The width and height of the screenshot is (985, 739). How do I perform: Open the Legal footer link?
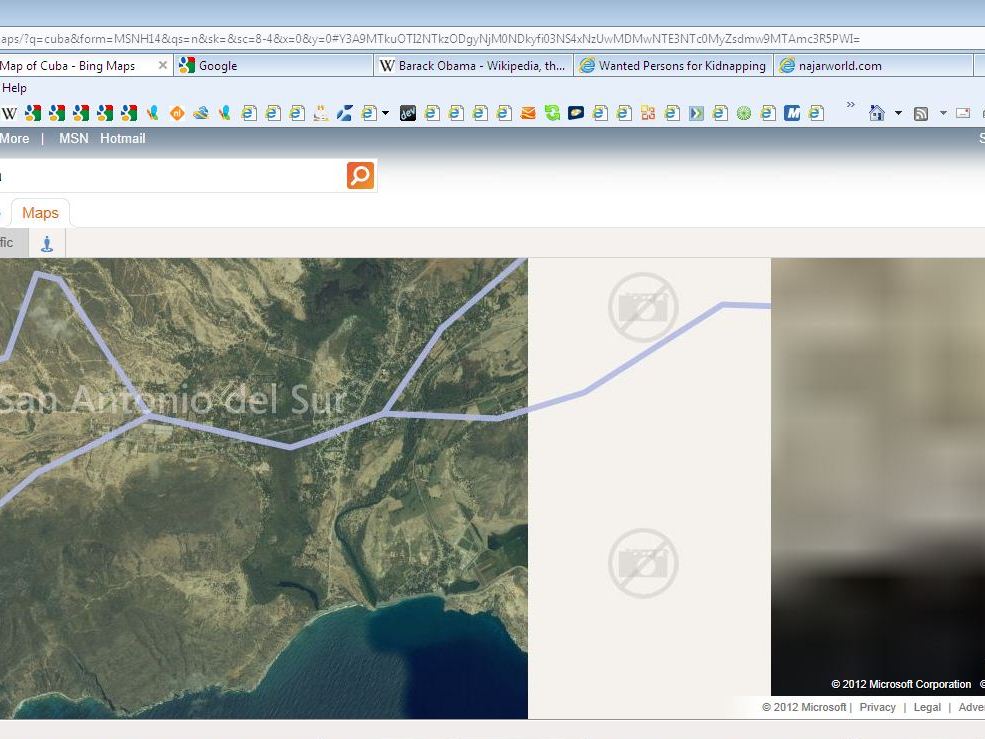click(927, 707)
